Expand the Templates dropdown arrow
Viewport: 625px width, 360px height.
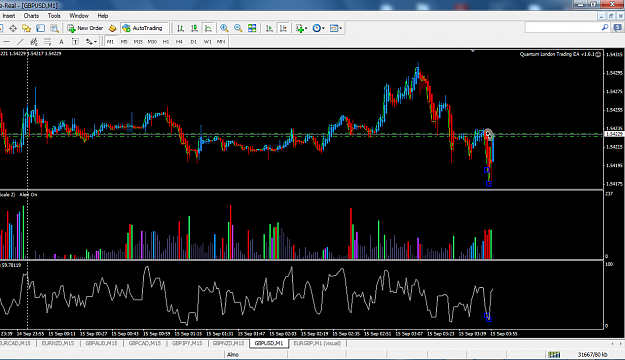pyautogui.click(x=340, y=28)
